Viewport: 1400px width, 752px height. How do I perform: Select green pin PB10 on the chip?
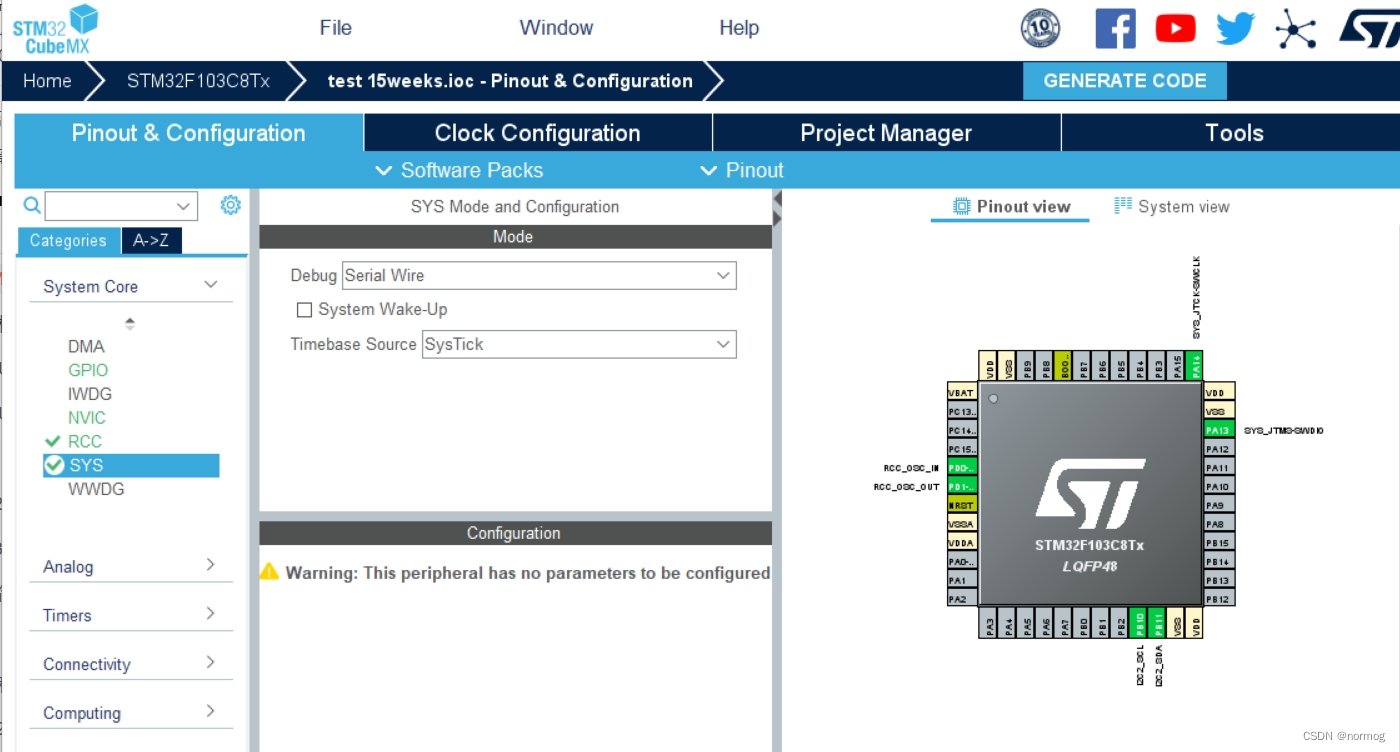(1139, 623)
